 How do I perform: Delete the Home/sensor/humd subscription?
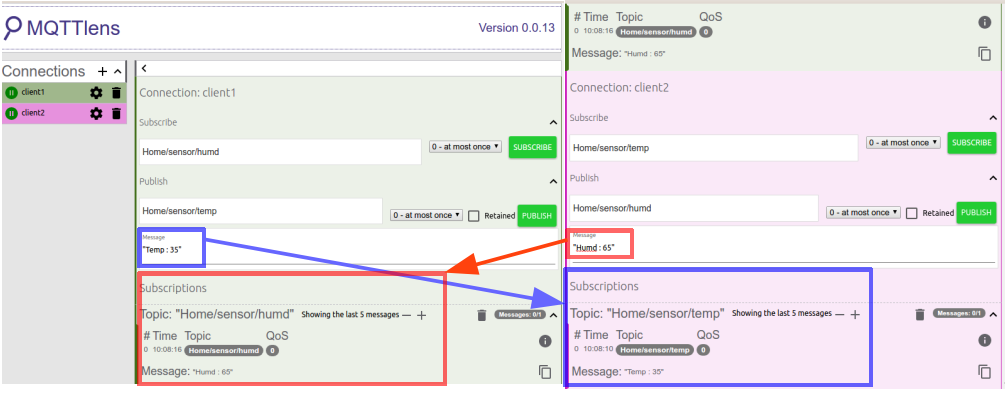click(482, 315)
